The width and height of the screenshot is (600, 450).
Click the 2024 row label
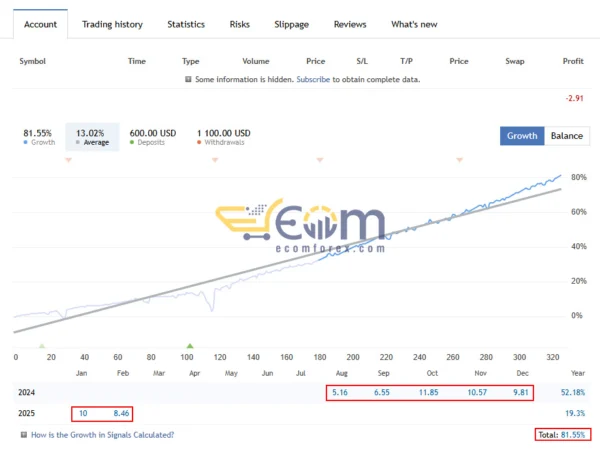pyautogui.click(x=26, y=393)
